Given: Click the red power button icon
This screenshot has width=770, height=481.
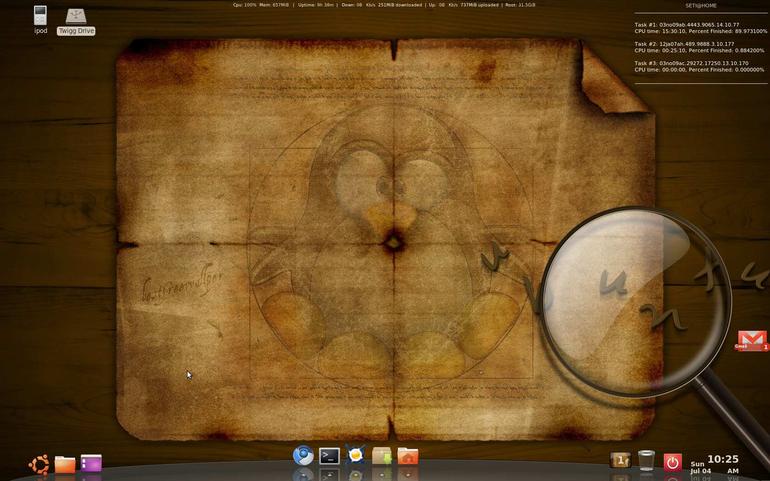Looking at the screenshot, I should pos(672,462).
